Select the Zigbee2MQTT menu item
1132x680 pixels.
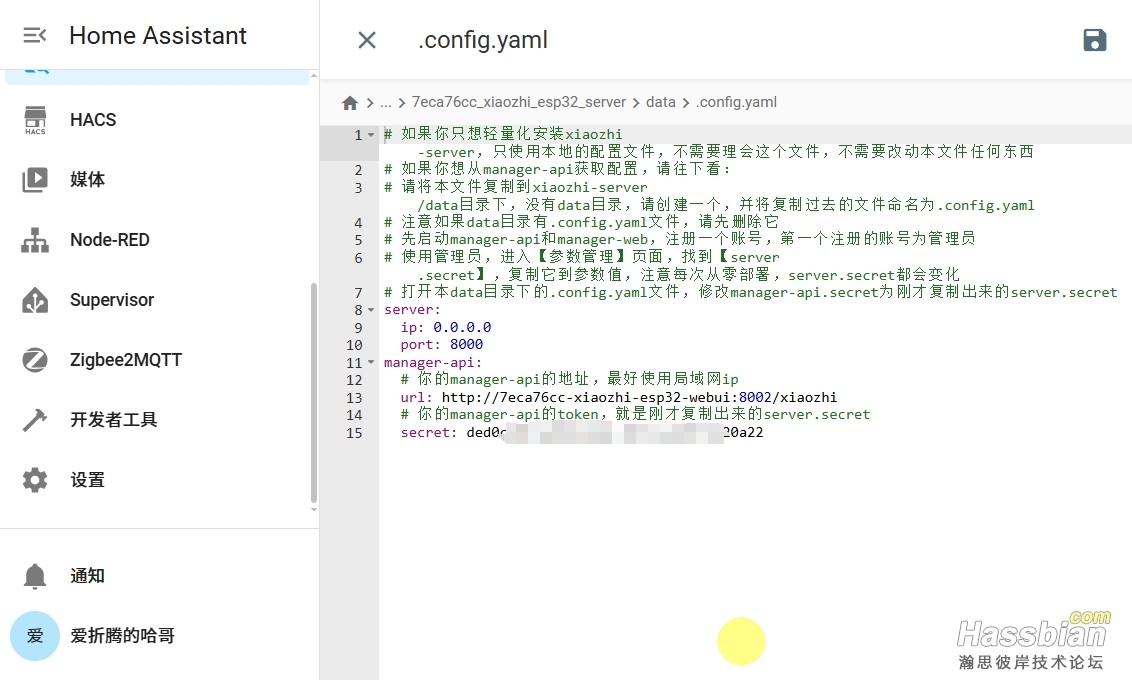[159, 359]
